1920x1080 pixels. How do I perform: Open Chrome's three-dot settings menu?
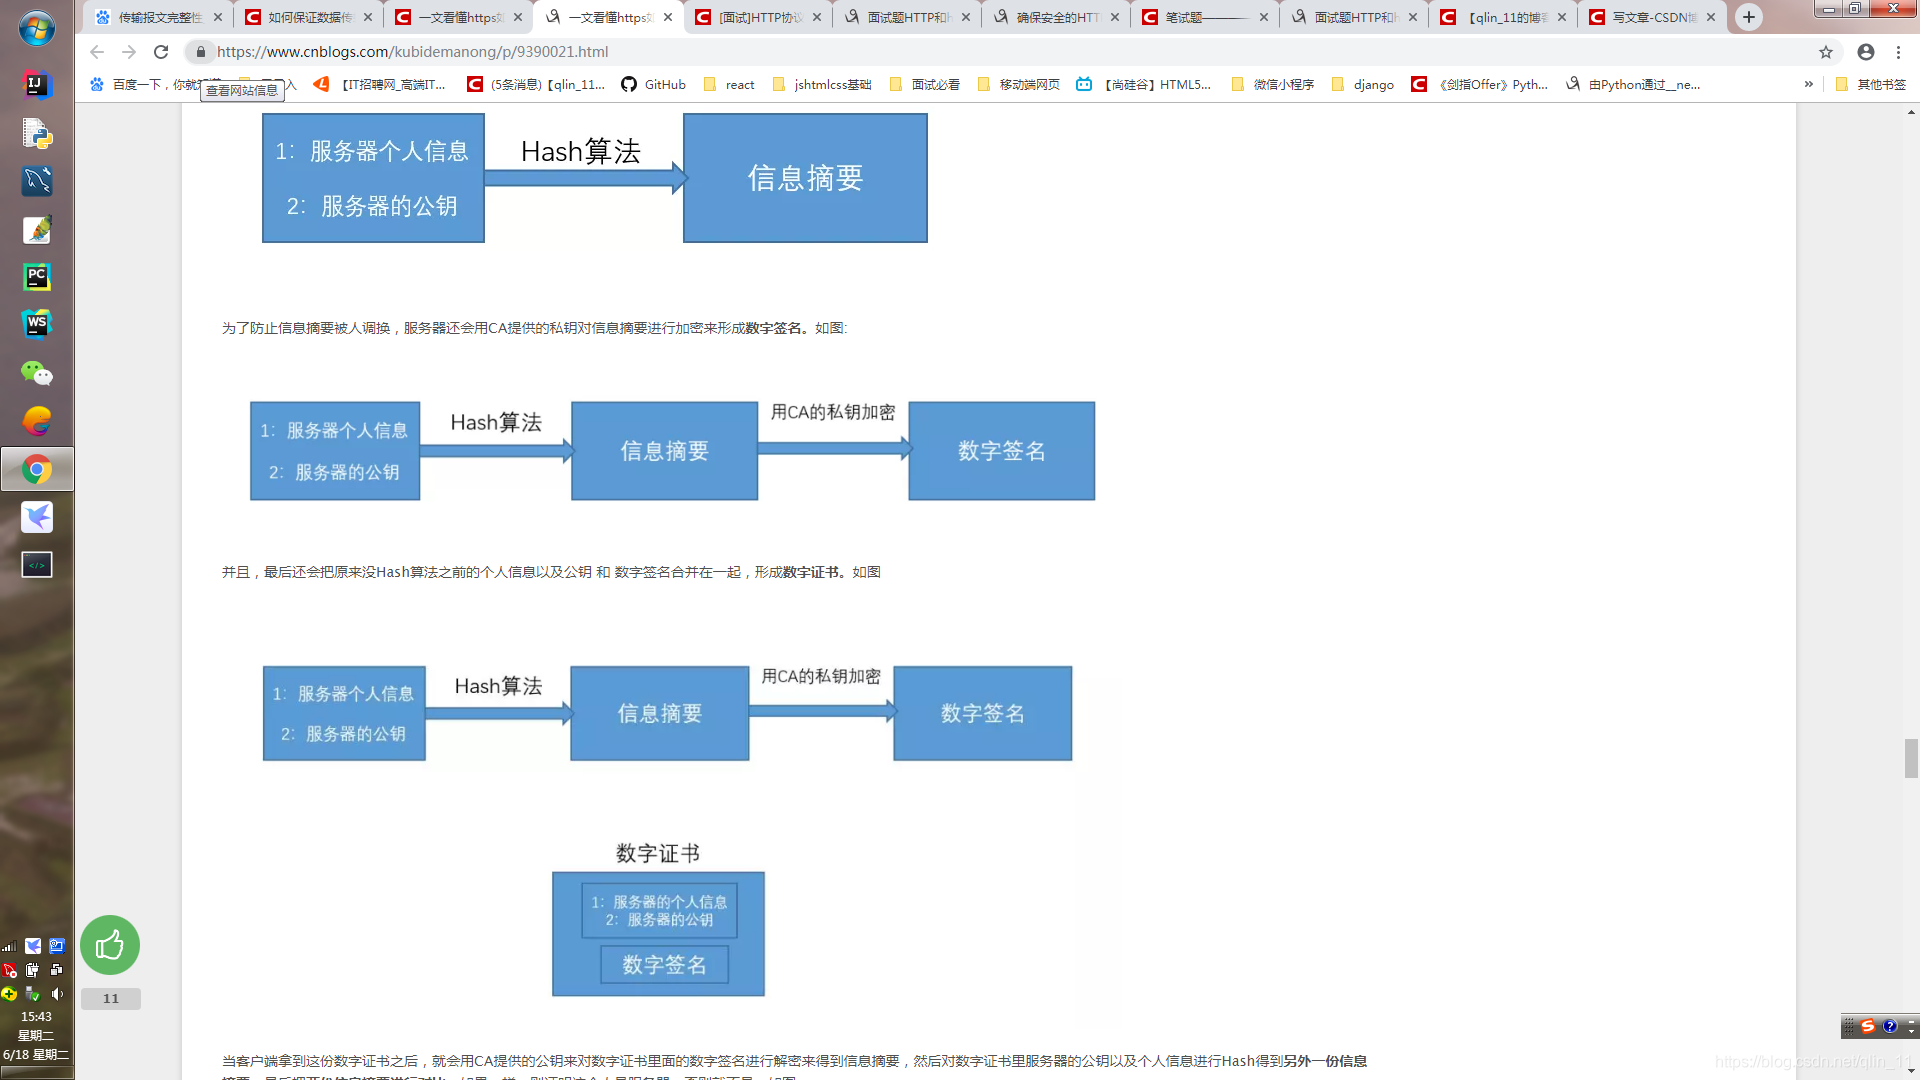point(1899,52)
